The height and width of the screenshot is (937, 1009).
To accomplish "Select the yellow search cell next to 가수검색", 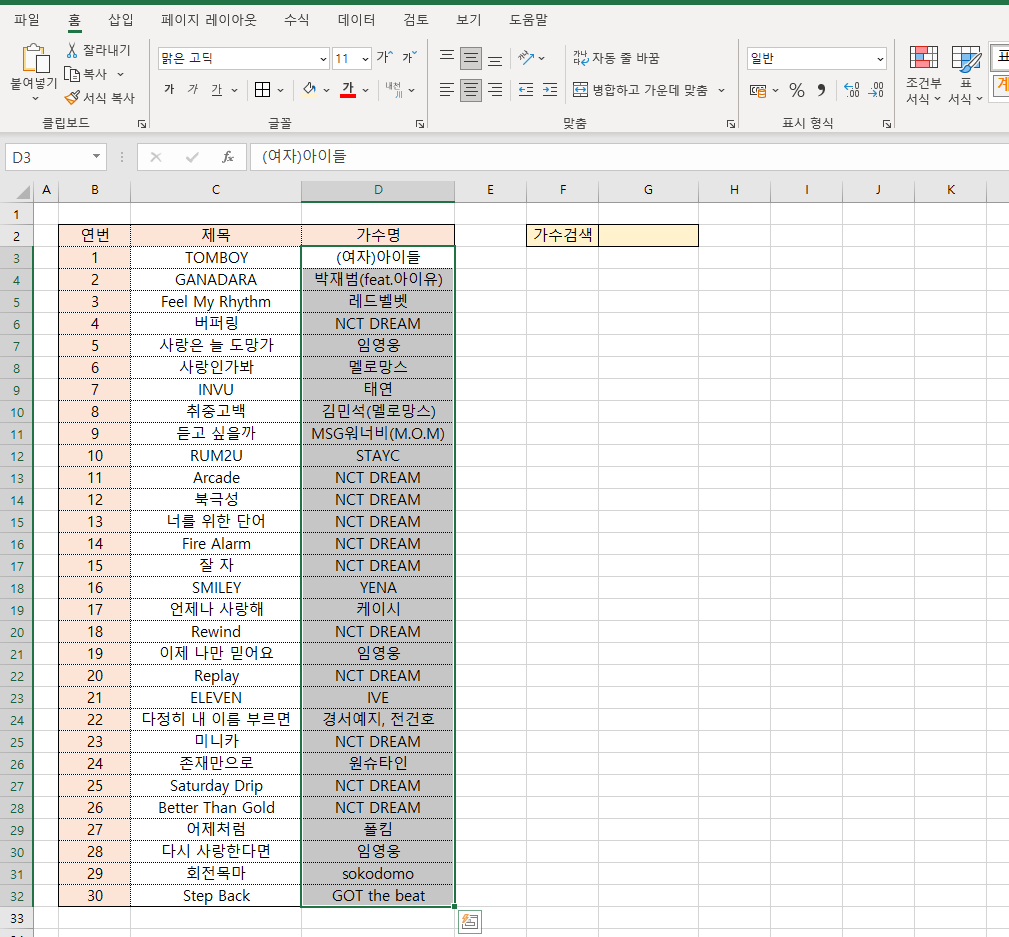I will pyautogui.click(x=648, y=236).
